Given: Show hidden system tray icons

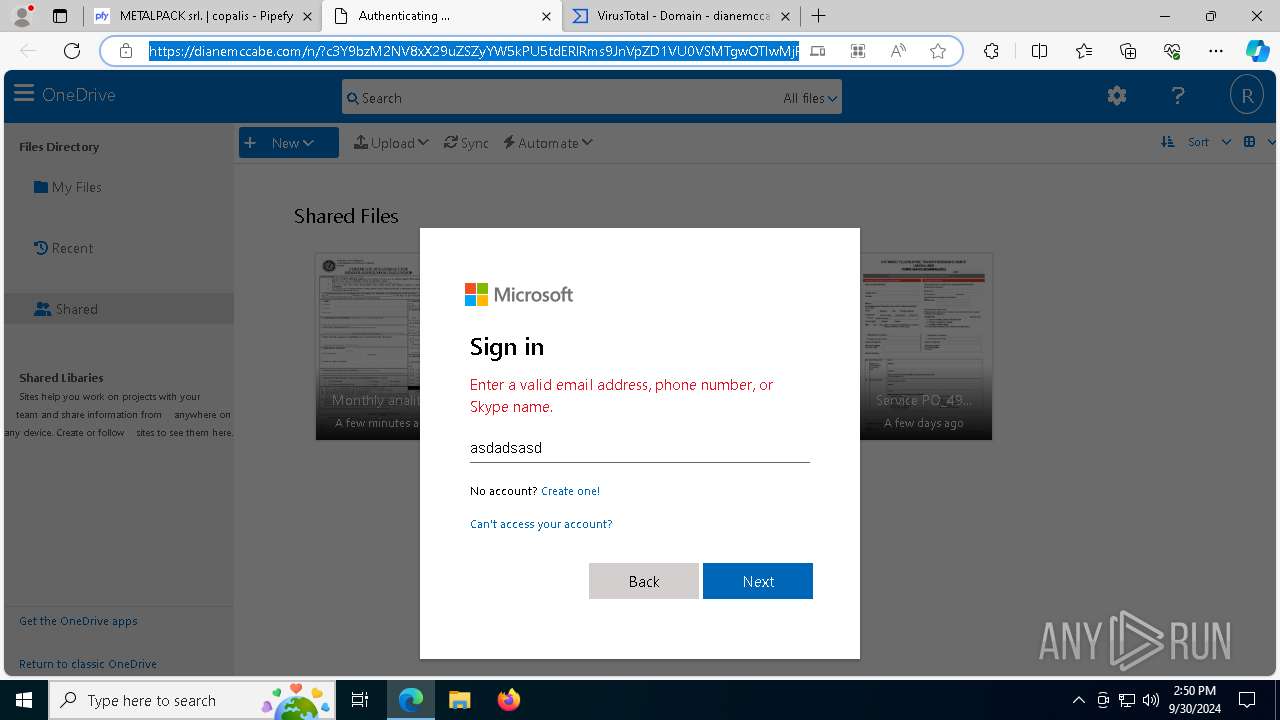Looking at the screenshot, I should pyautogui.click(x=1078, y=700).
